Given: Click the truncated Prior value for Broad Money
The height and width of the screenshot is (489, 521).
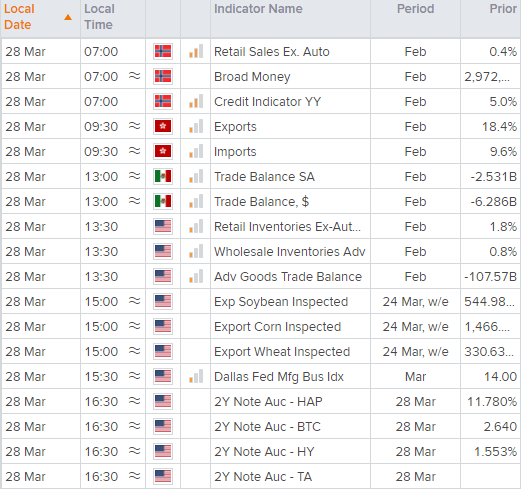Looking at the screenshot, I should 487,77.
